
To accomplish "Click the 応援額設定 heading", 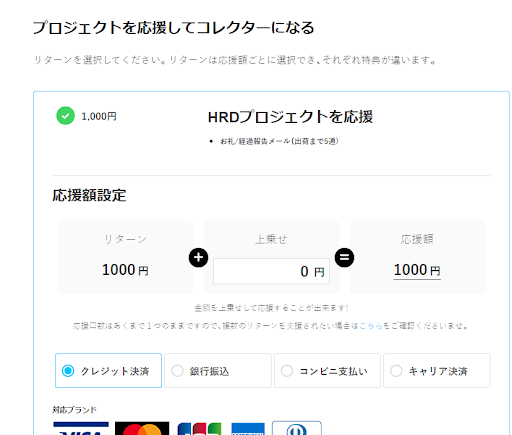I will click(x=89, y=195).
